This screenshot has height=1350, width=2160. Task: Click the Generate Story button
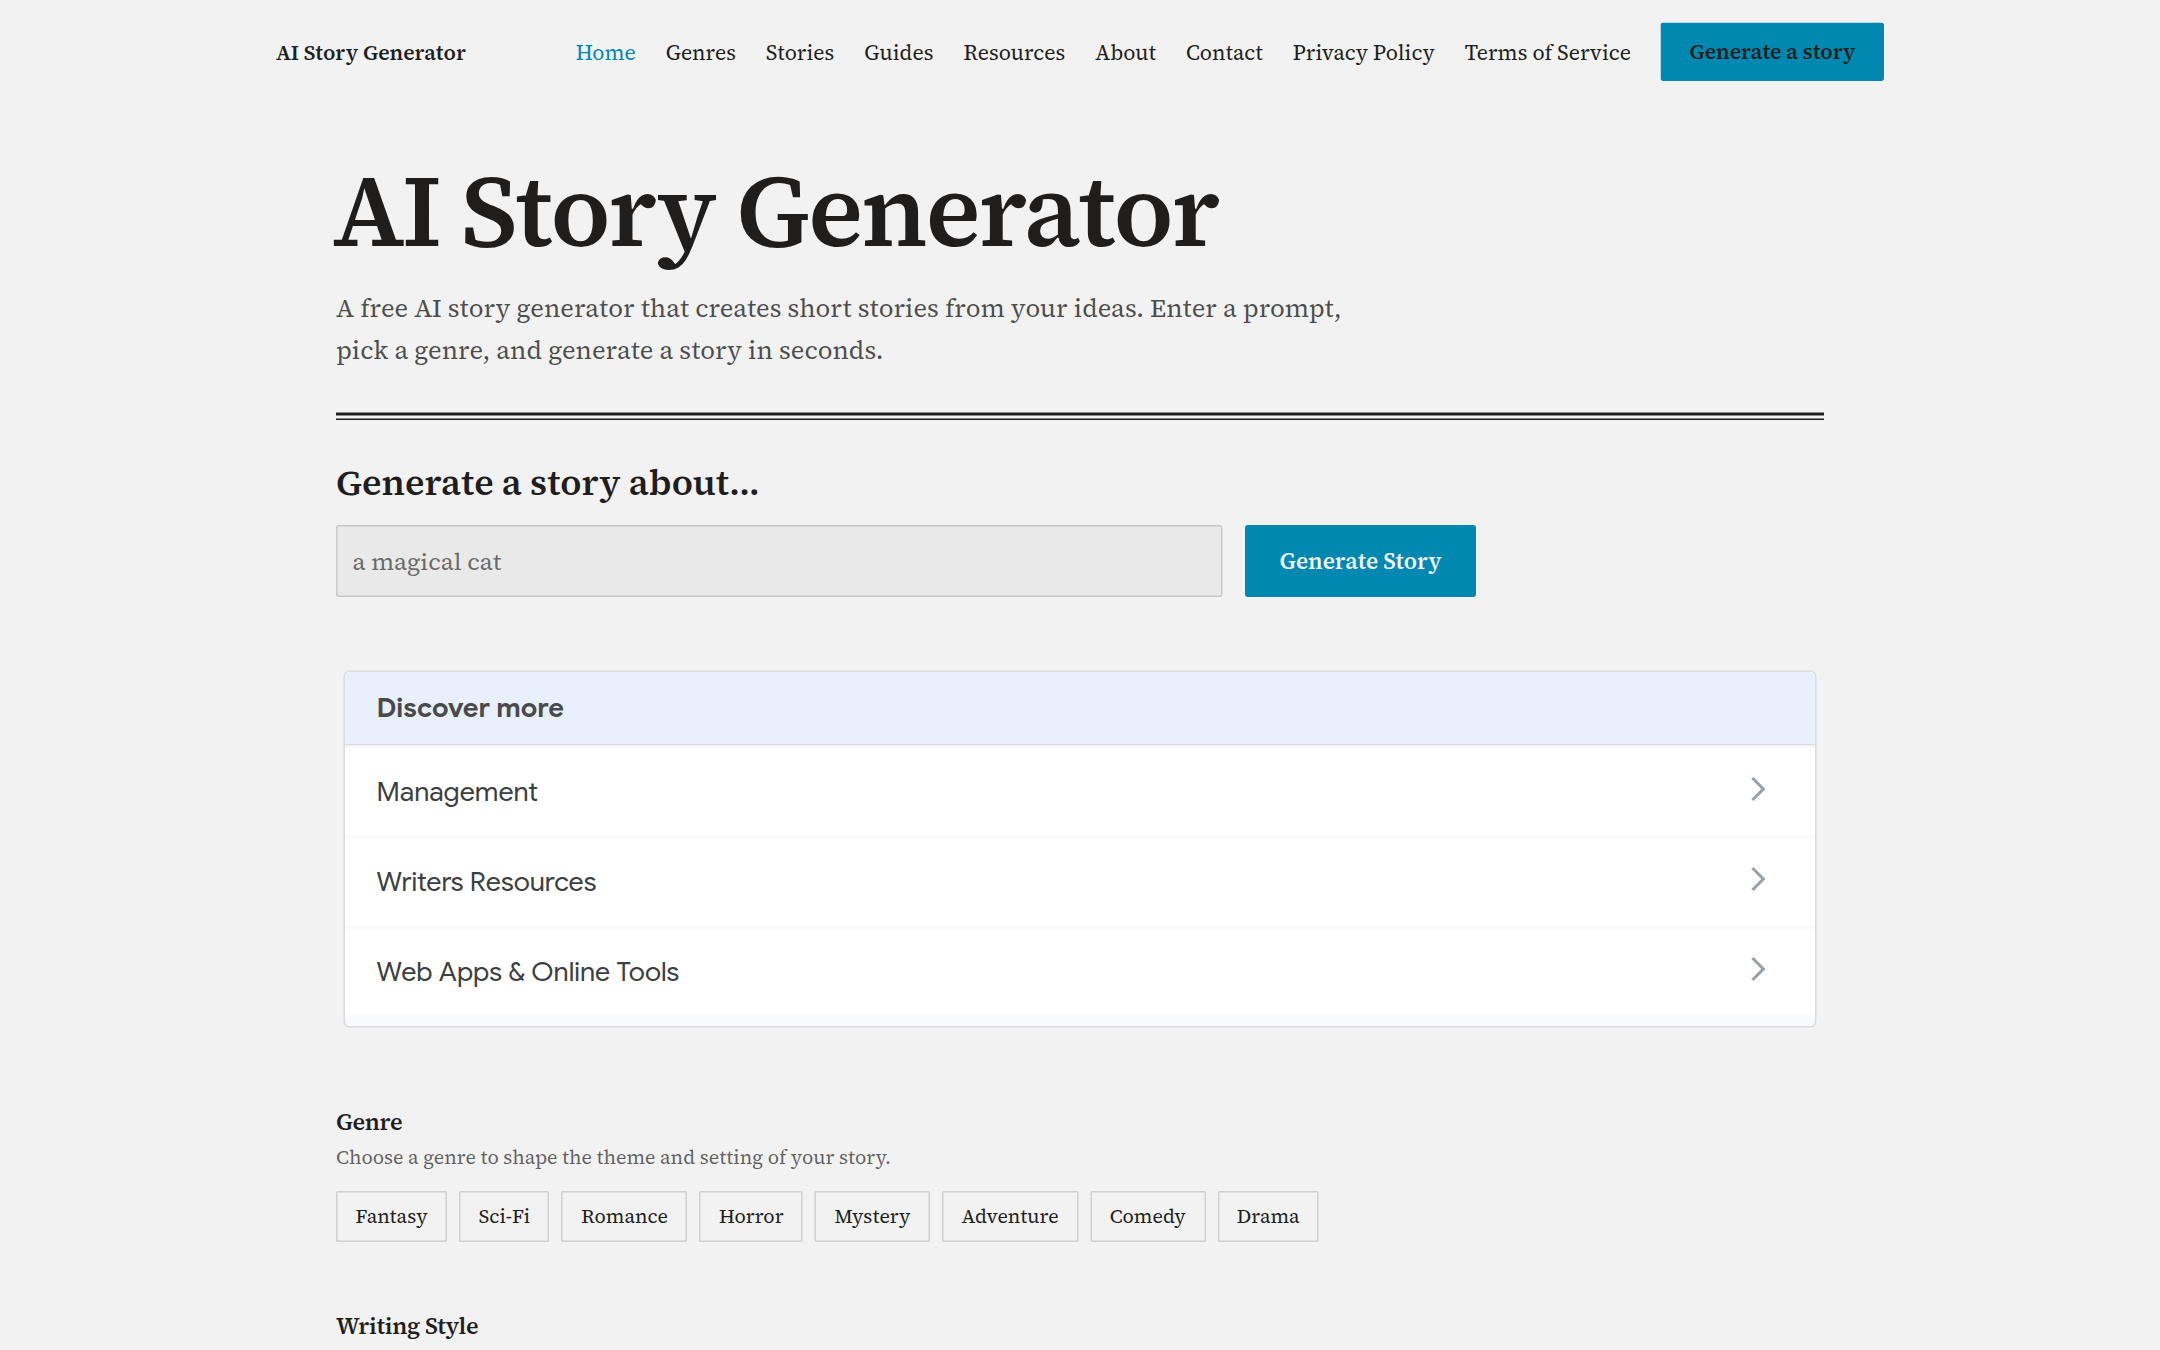pos(1359,561)
